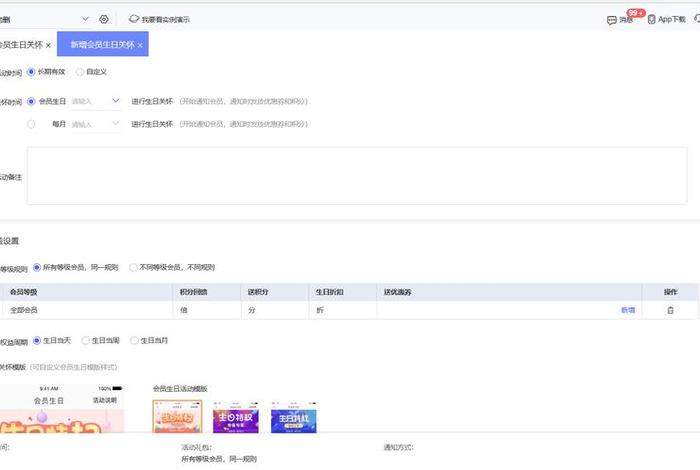Close the 新增会员生日关怀 tab
700x470 pixels.
pyautogui.click(x=140, y=46)
